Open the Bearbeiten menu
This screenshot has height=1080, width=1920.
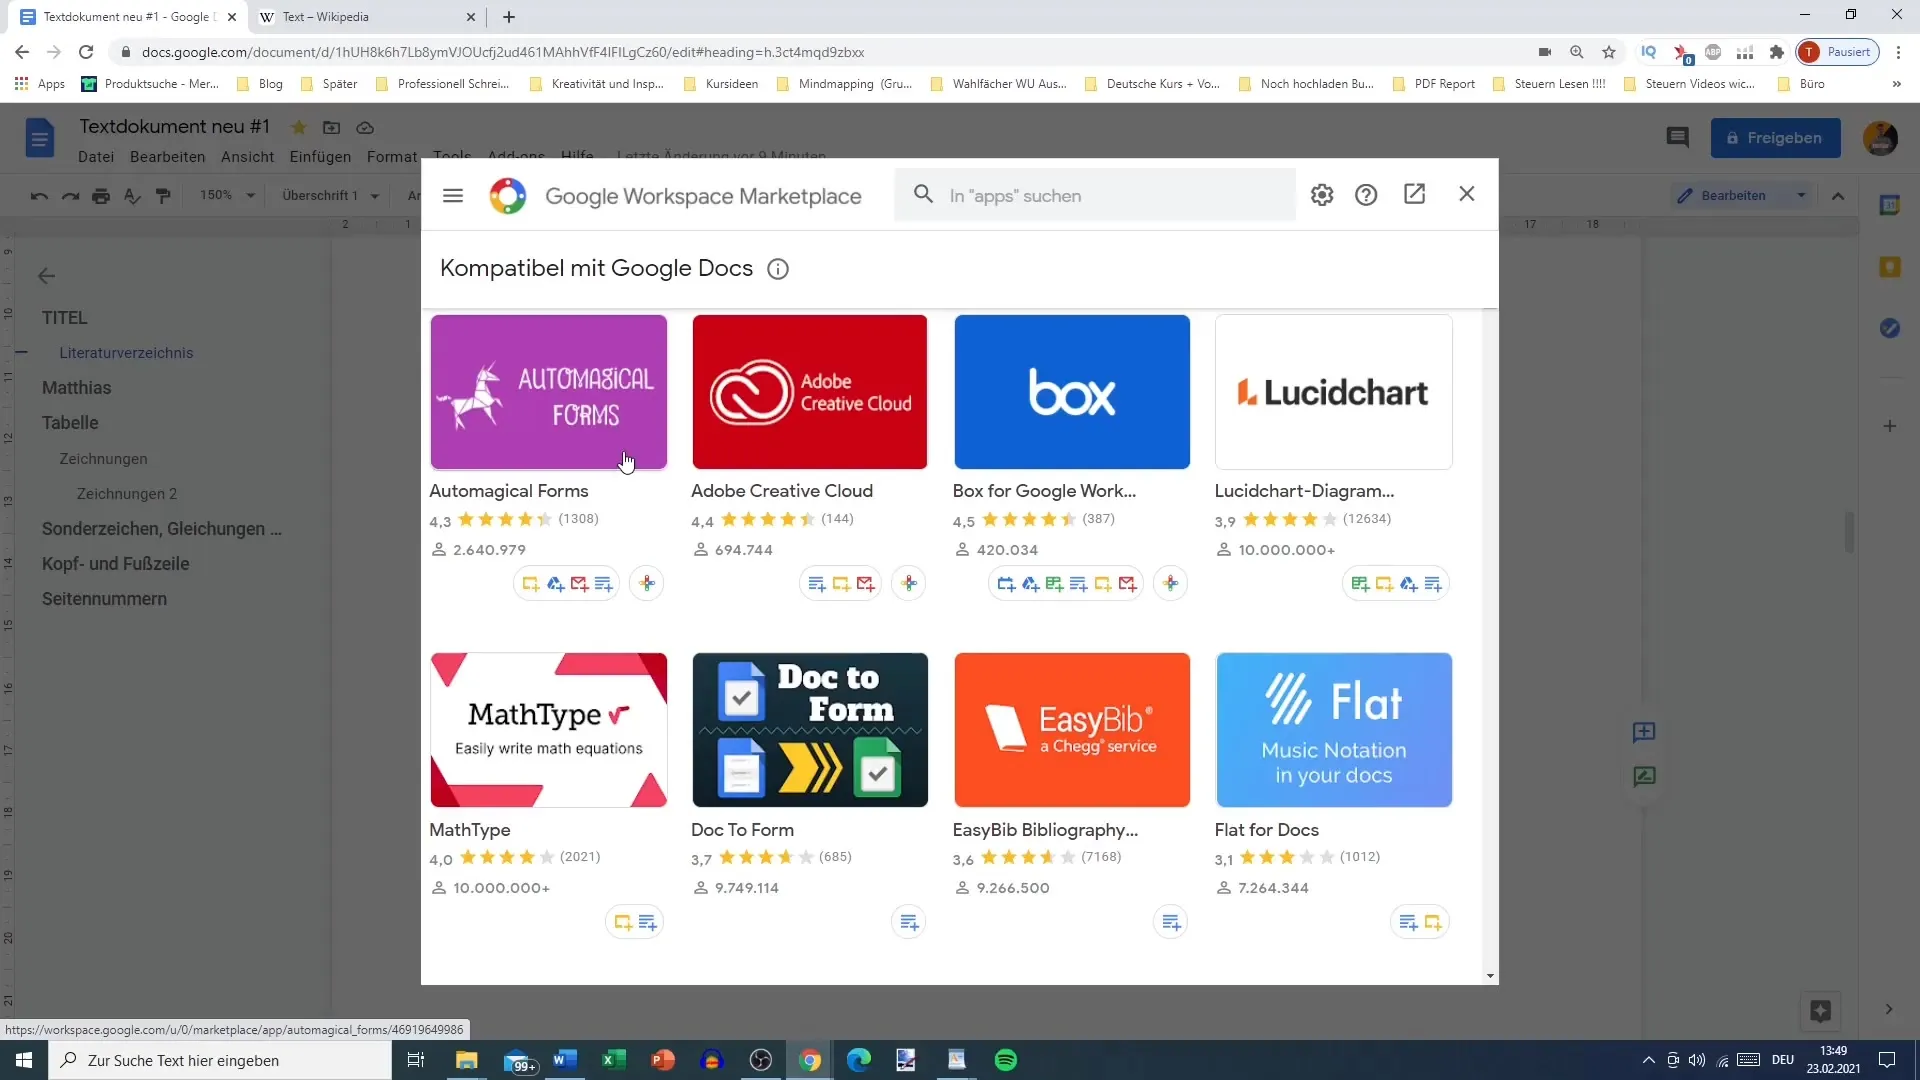tap(167, 157)
